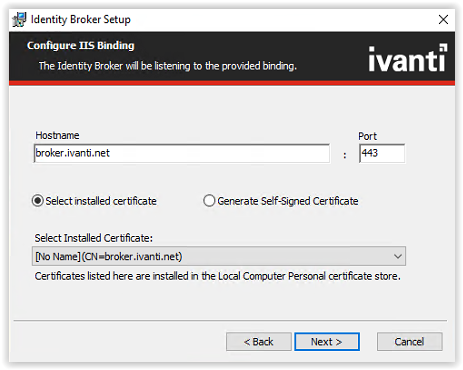Click the Identity Broker Setup installer icon
The width and height of the screenshot is (463, 370).
coord(19,20)
